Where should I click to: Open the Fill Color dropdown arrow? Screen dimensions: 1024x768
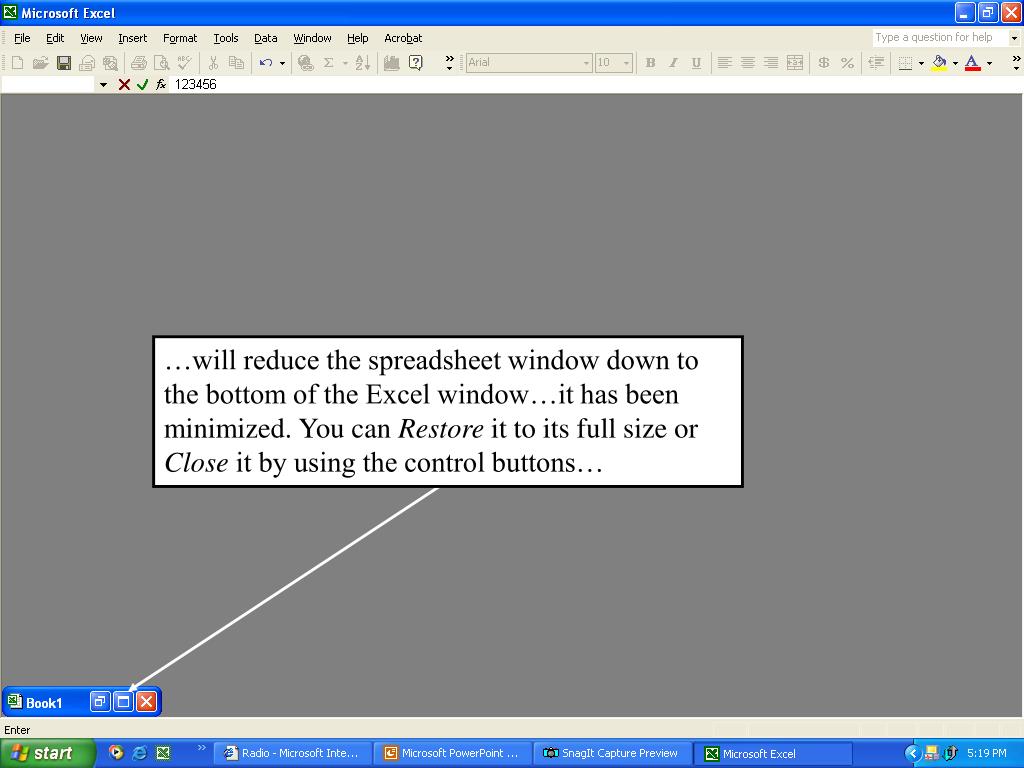tap(955, 63)
